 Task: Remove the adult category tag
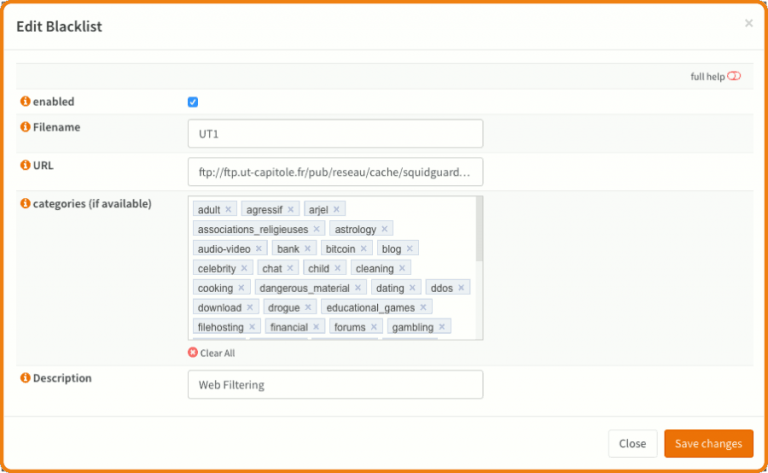[228, 210]
